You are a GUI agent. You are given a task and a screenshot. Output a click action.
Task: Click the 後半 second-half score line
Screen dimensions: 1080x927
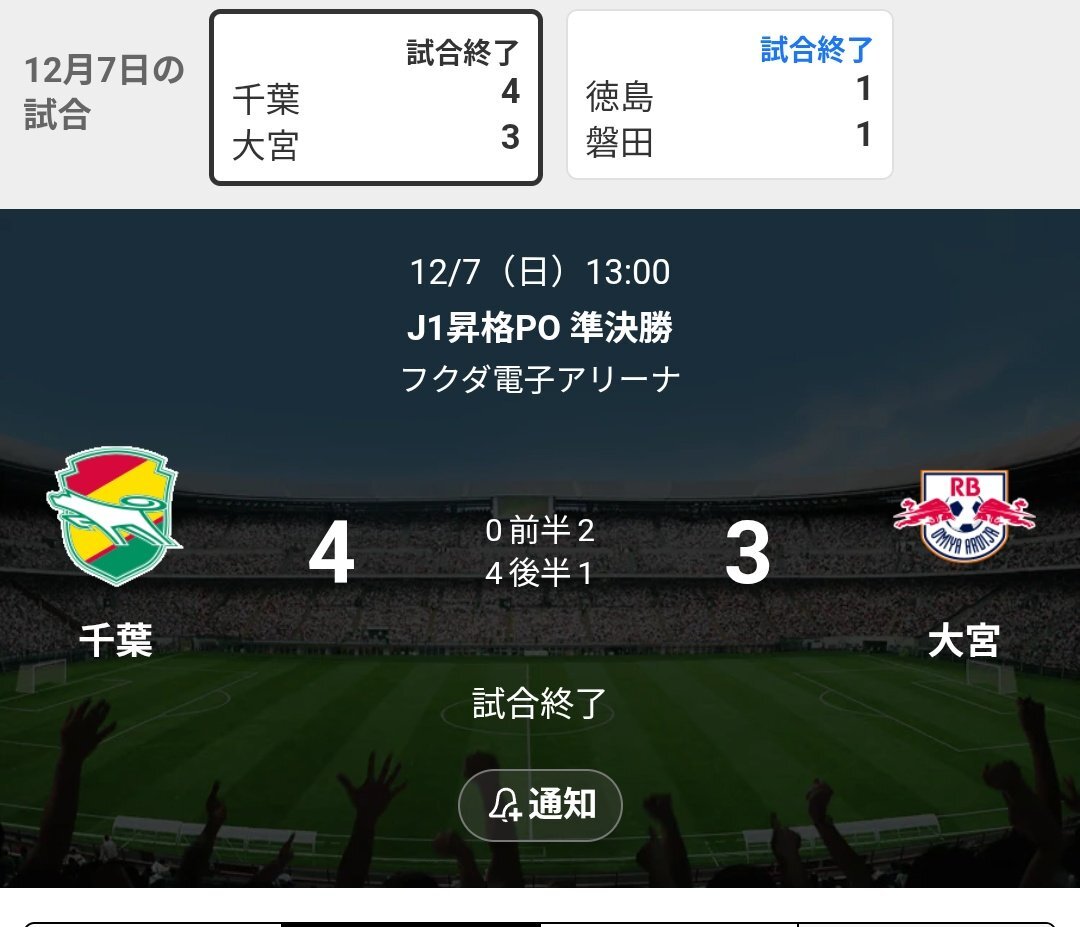click(x=540, y=573)
